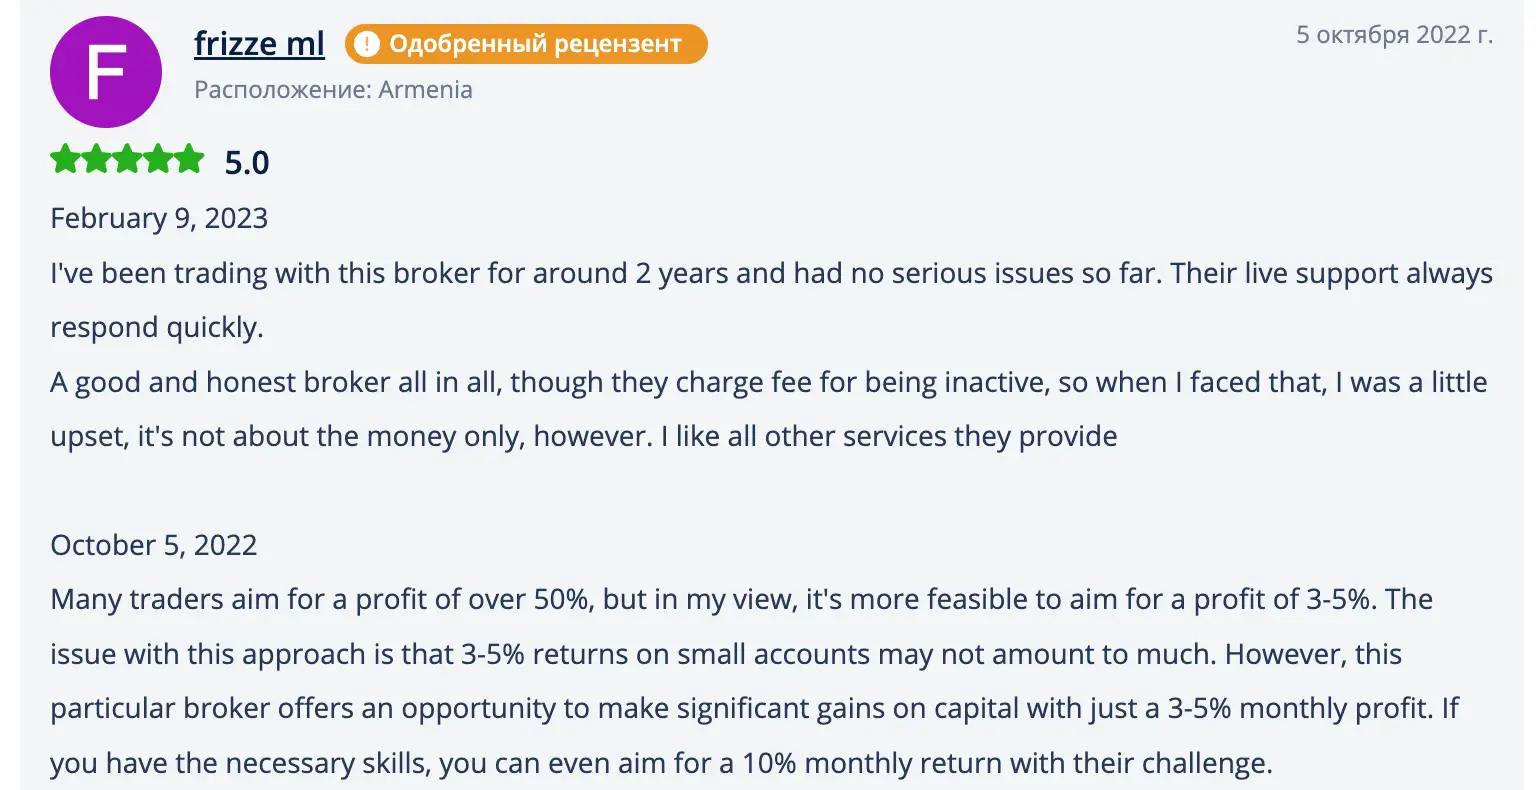Select the first green rating star

click(x=66, y=159)
